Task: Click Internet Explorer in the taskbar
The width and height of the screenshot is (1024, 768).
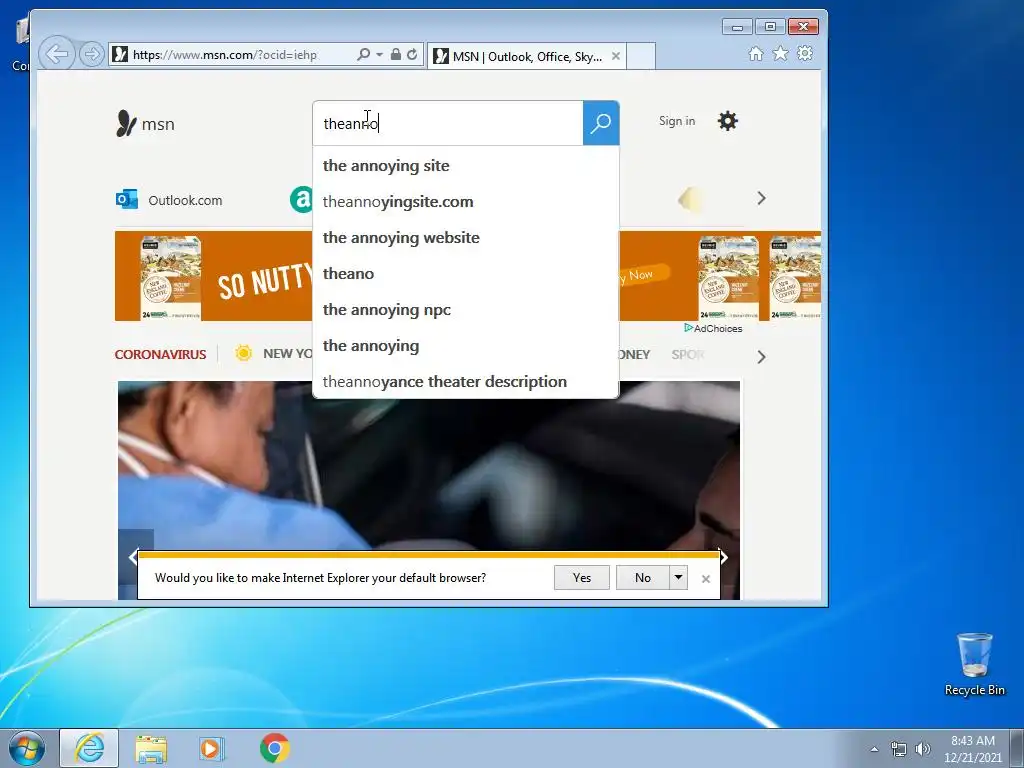Action: pyautogui.click(x=89, y=748)
